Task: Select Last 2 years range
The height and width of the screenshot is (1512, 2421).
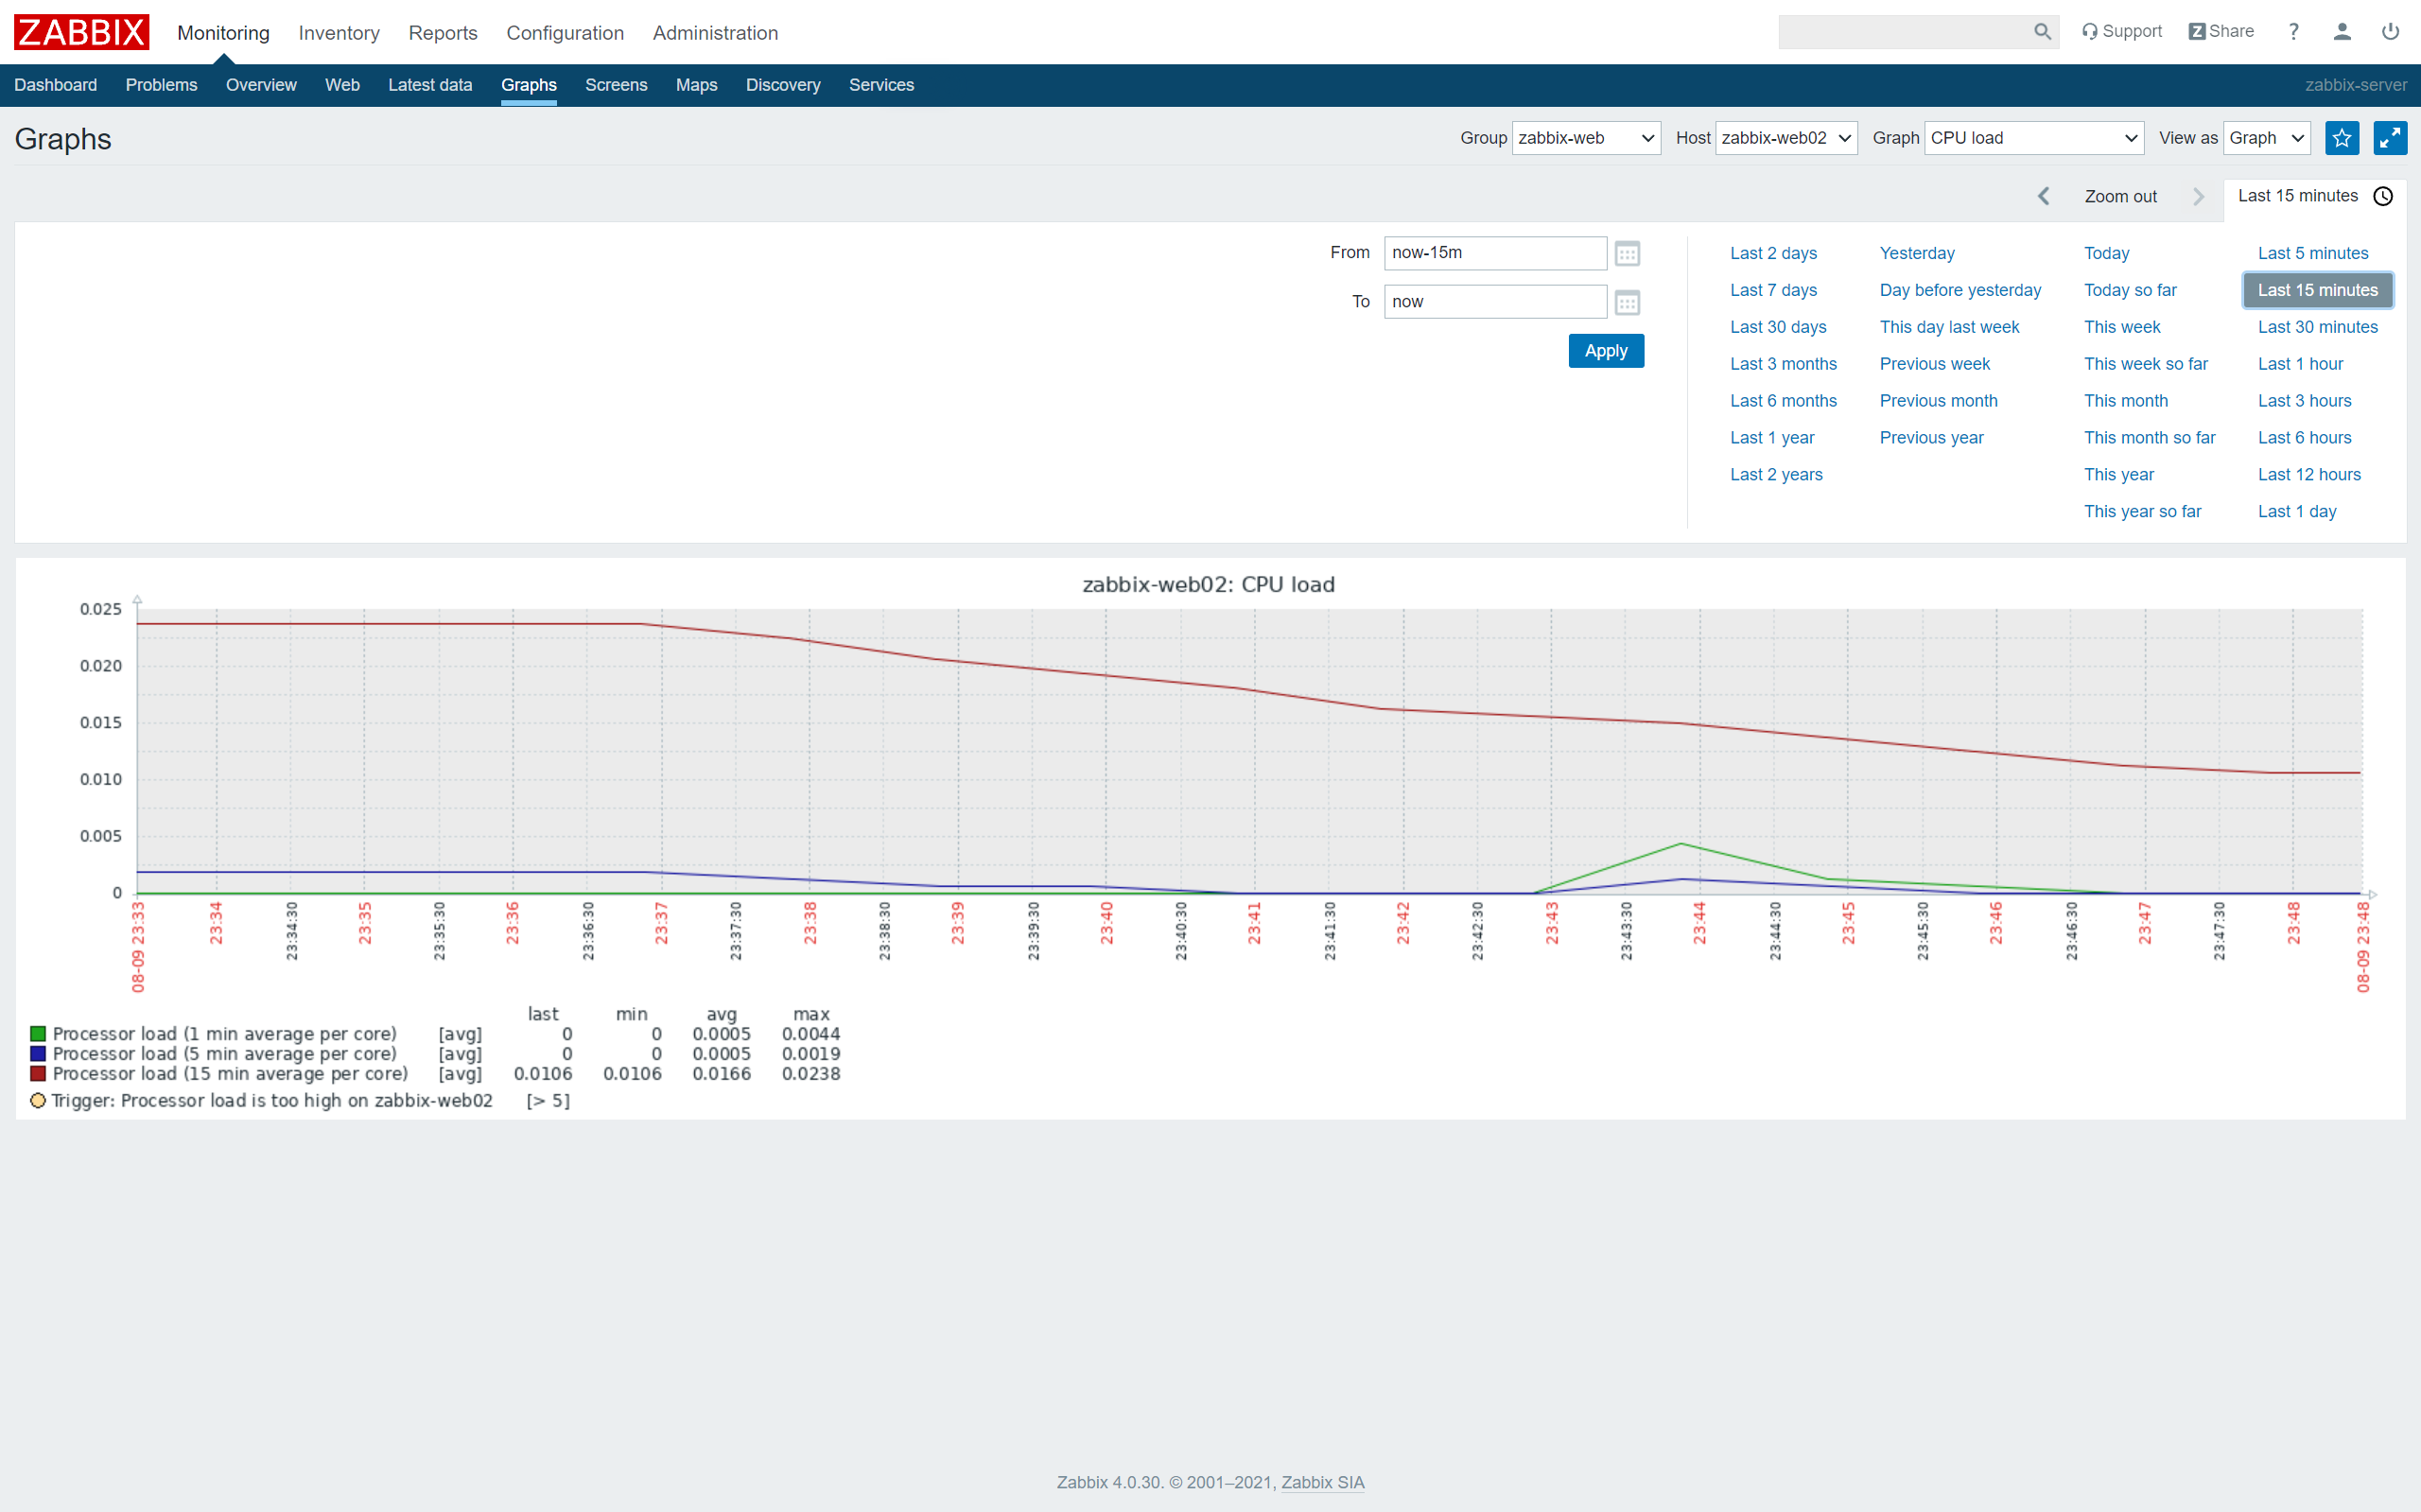Action: point(1776,475)
